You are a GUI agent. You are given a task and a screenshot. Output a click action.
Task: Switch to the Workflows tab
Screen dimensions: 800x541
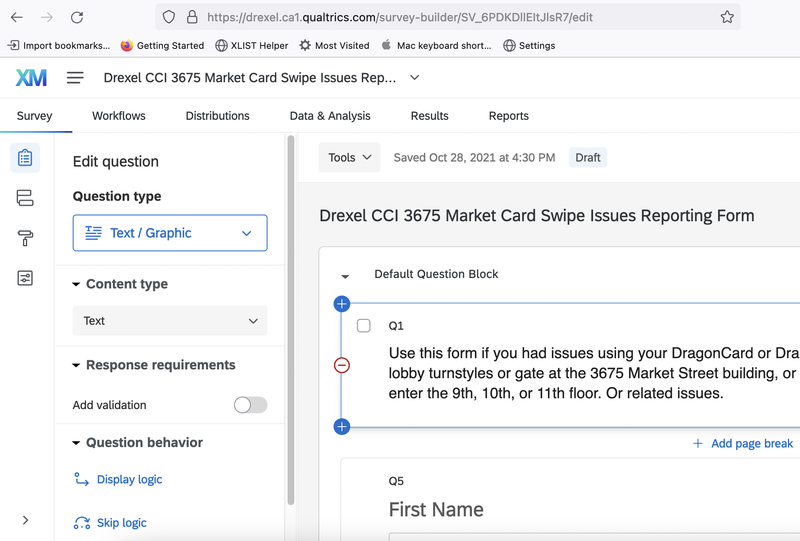[x=119, y=116]
